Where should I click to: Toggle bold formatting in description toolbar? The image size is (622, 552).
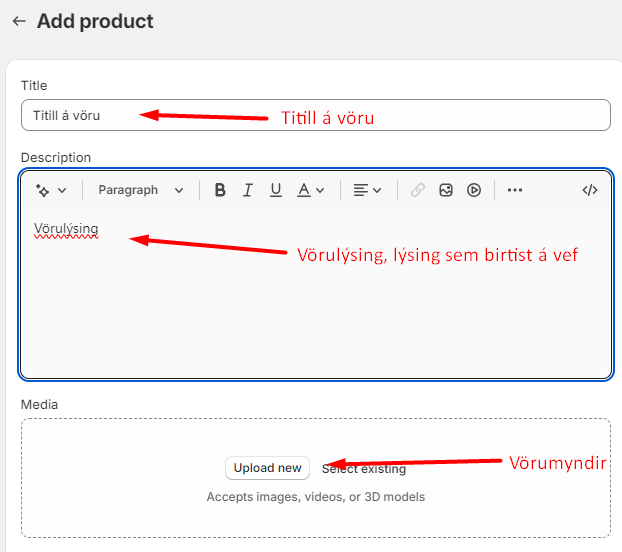(x=220, y=190)
